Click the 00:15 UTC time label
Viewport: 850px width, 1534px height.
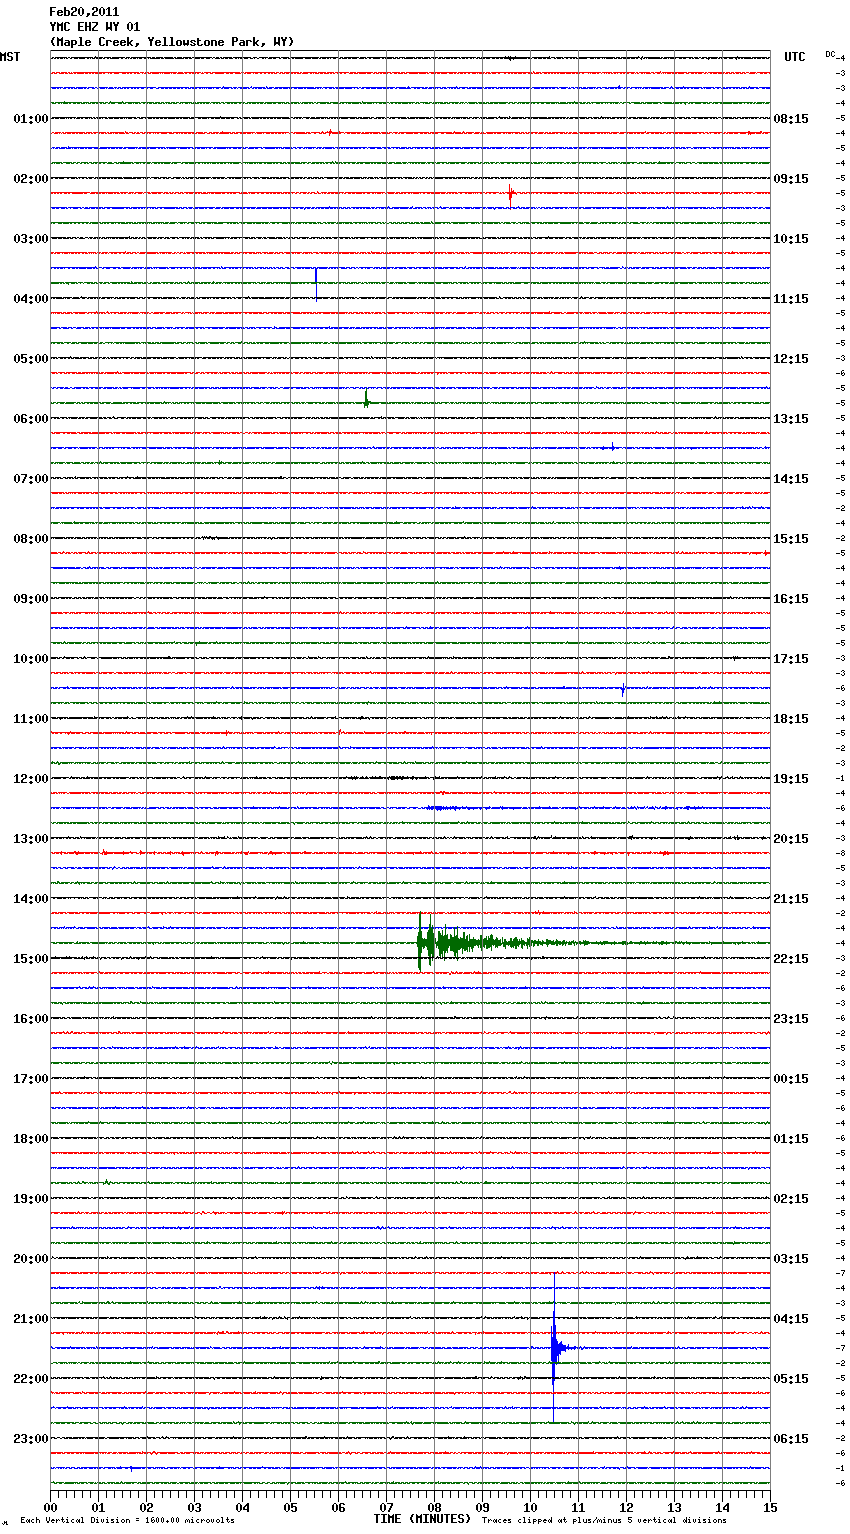coord(791,1079)
